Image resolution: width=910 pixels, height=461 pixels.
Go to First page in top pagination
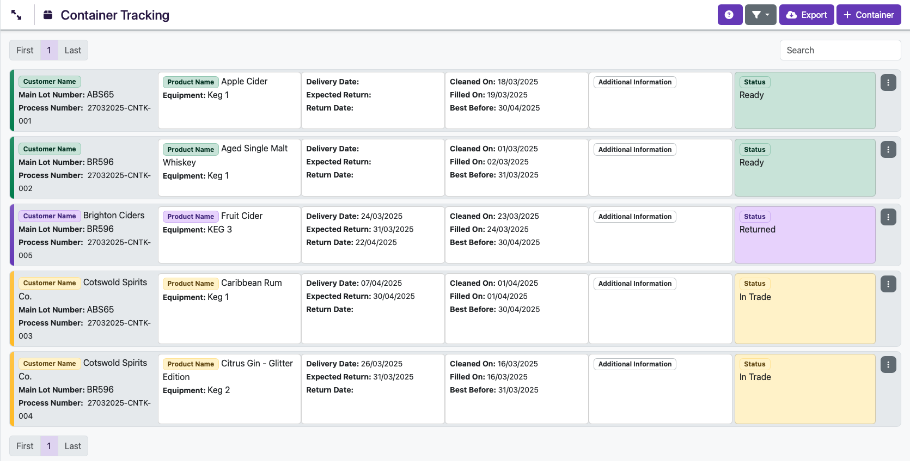tap(25, 50)
